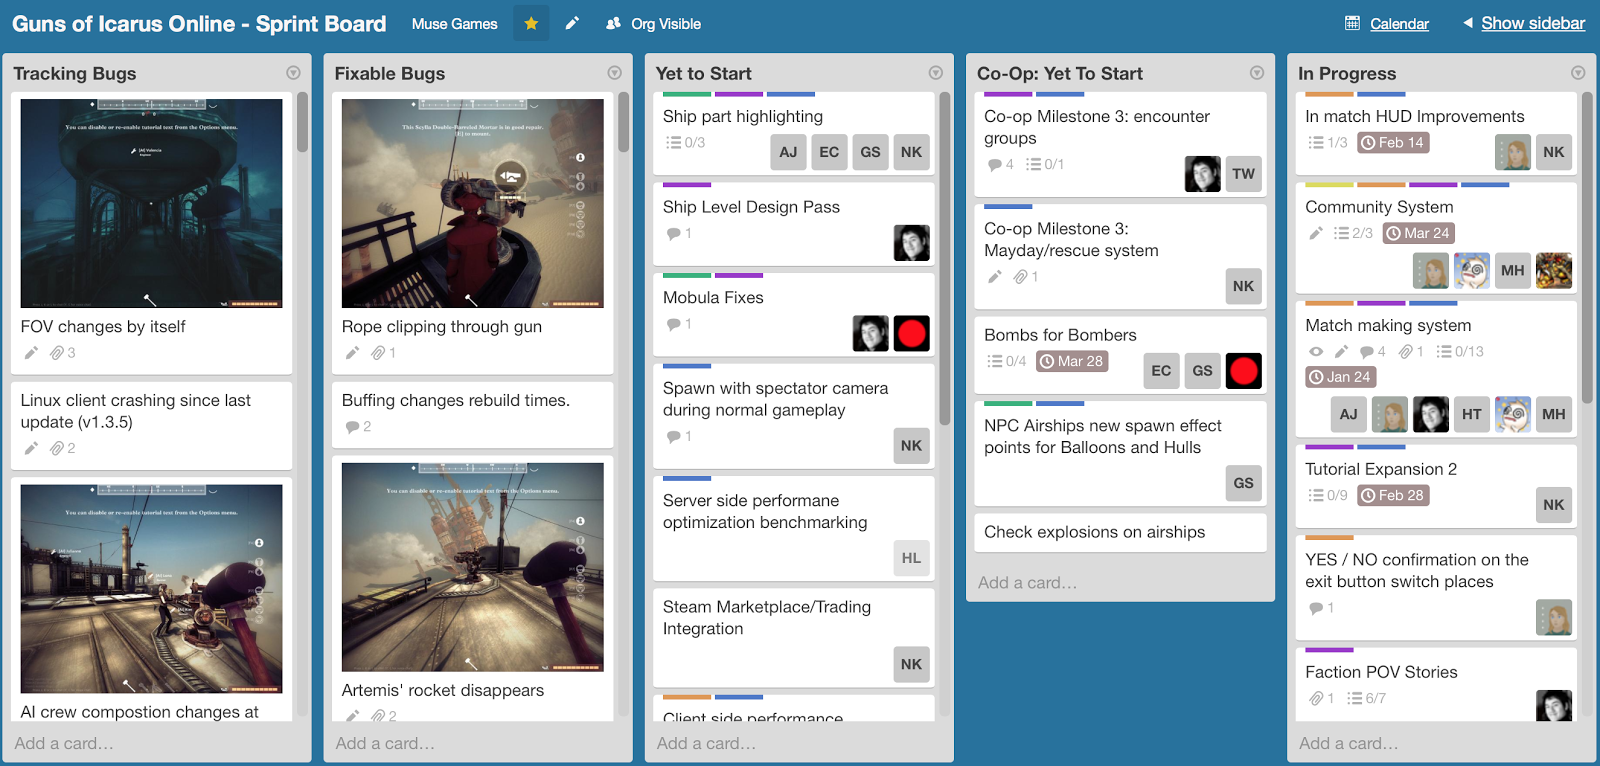The image size is (1600, 766).
Task: Click the yellow label on Community System
Action: point(1329,185)
